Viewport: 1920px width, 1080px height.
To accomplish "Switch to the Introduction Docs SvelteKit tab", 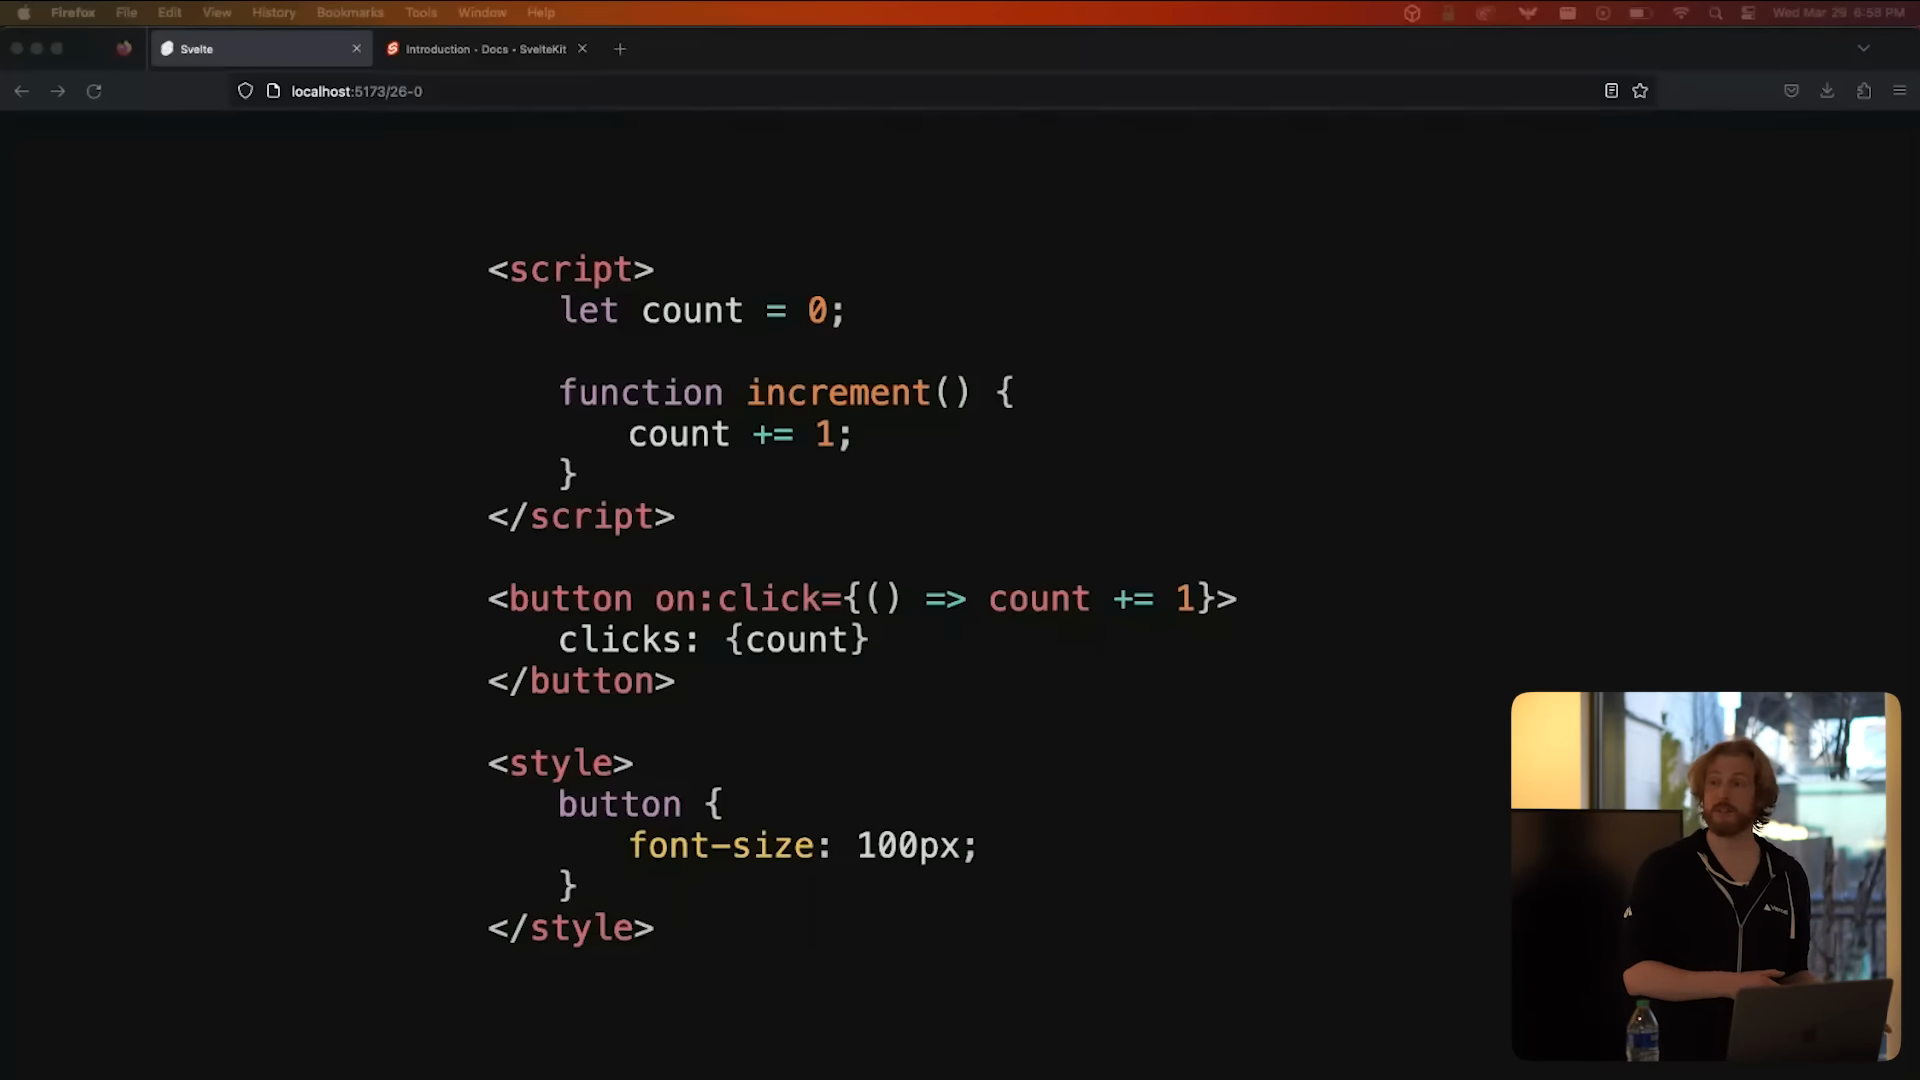I will click(485, 49).
